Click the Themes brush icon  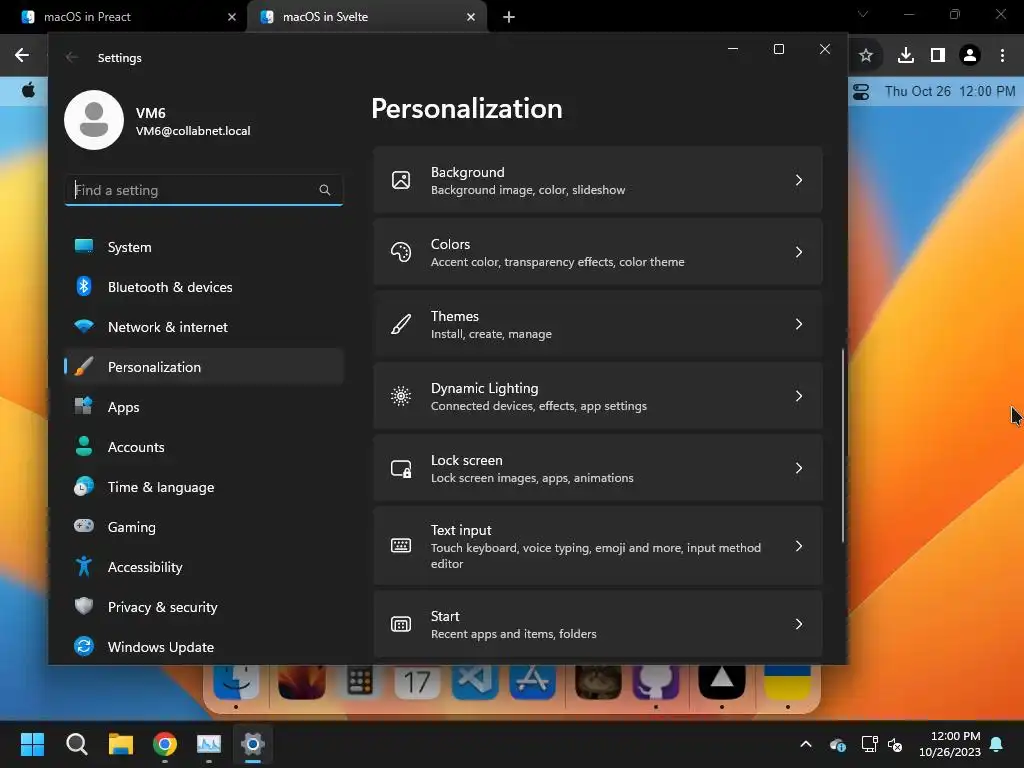click(x=401, y=324)
